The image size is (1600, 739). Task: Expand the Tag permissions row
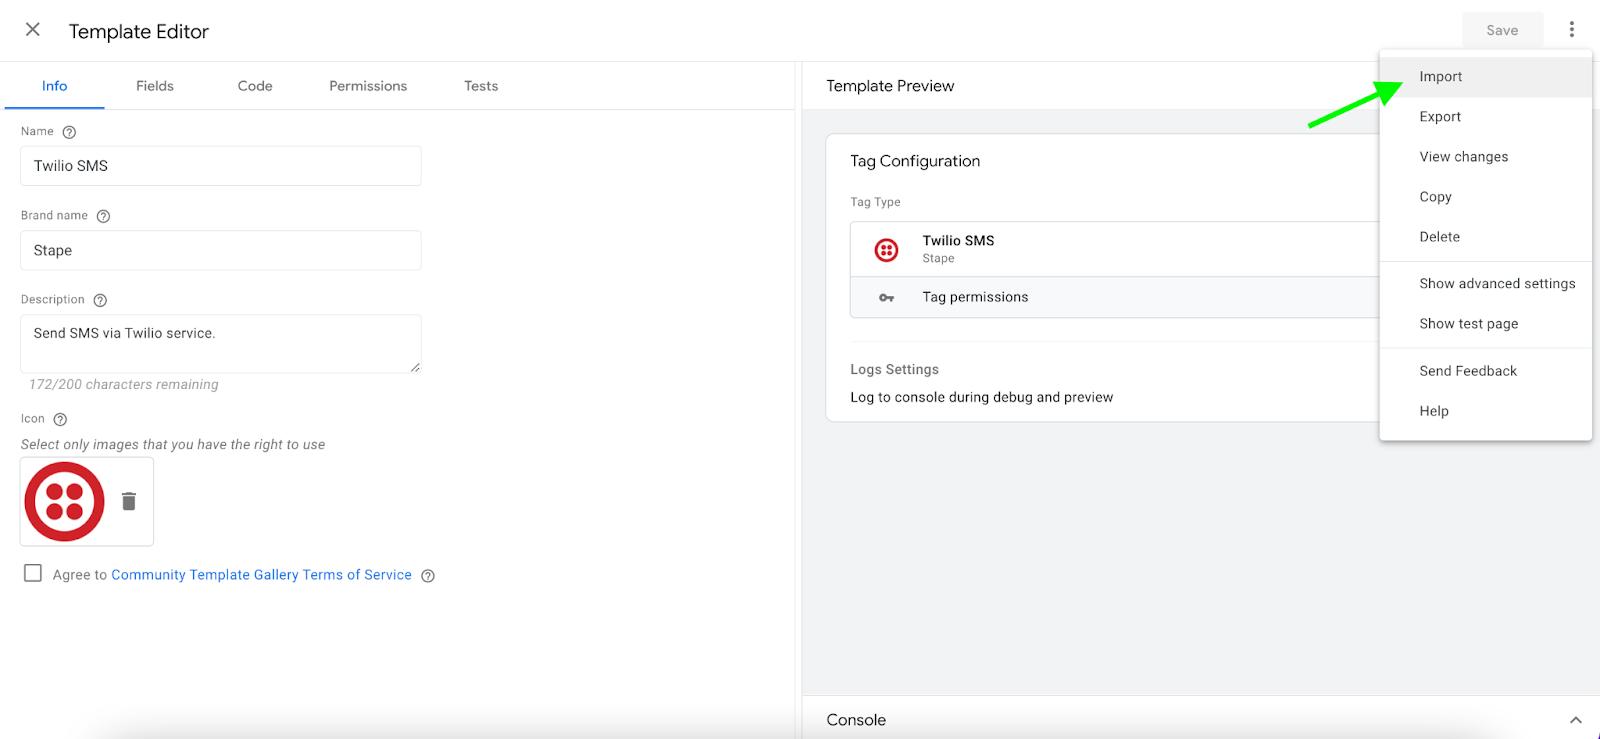click(1114, 298)
